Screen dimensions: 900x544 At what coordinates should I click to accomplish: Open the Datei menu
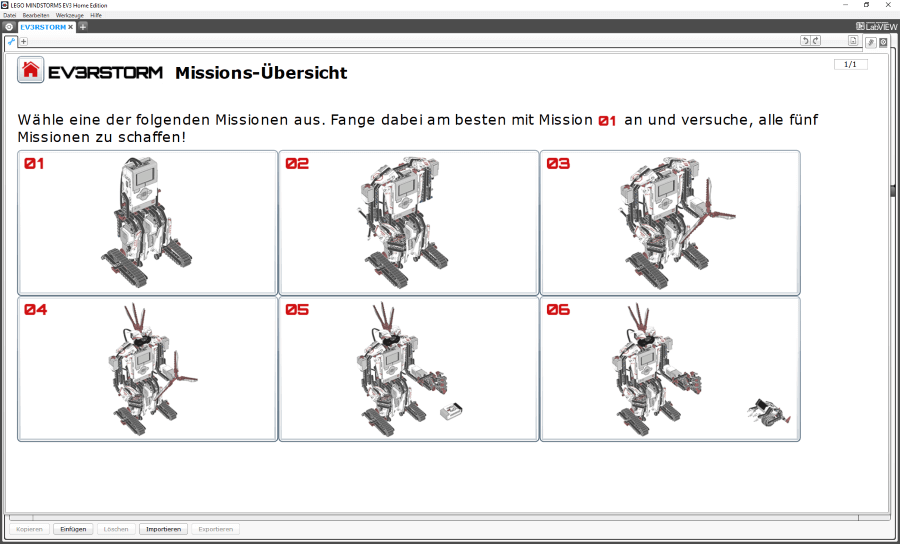pyautogui.click(x=10, y=15)
